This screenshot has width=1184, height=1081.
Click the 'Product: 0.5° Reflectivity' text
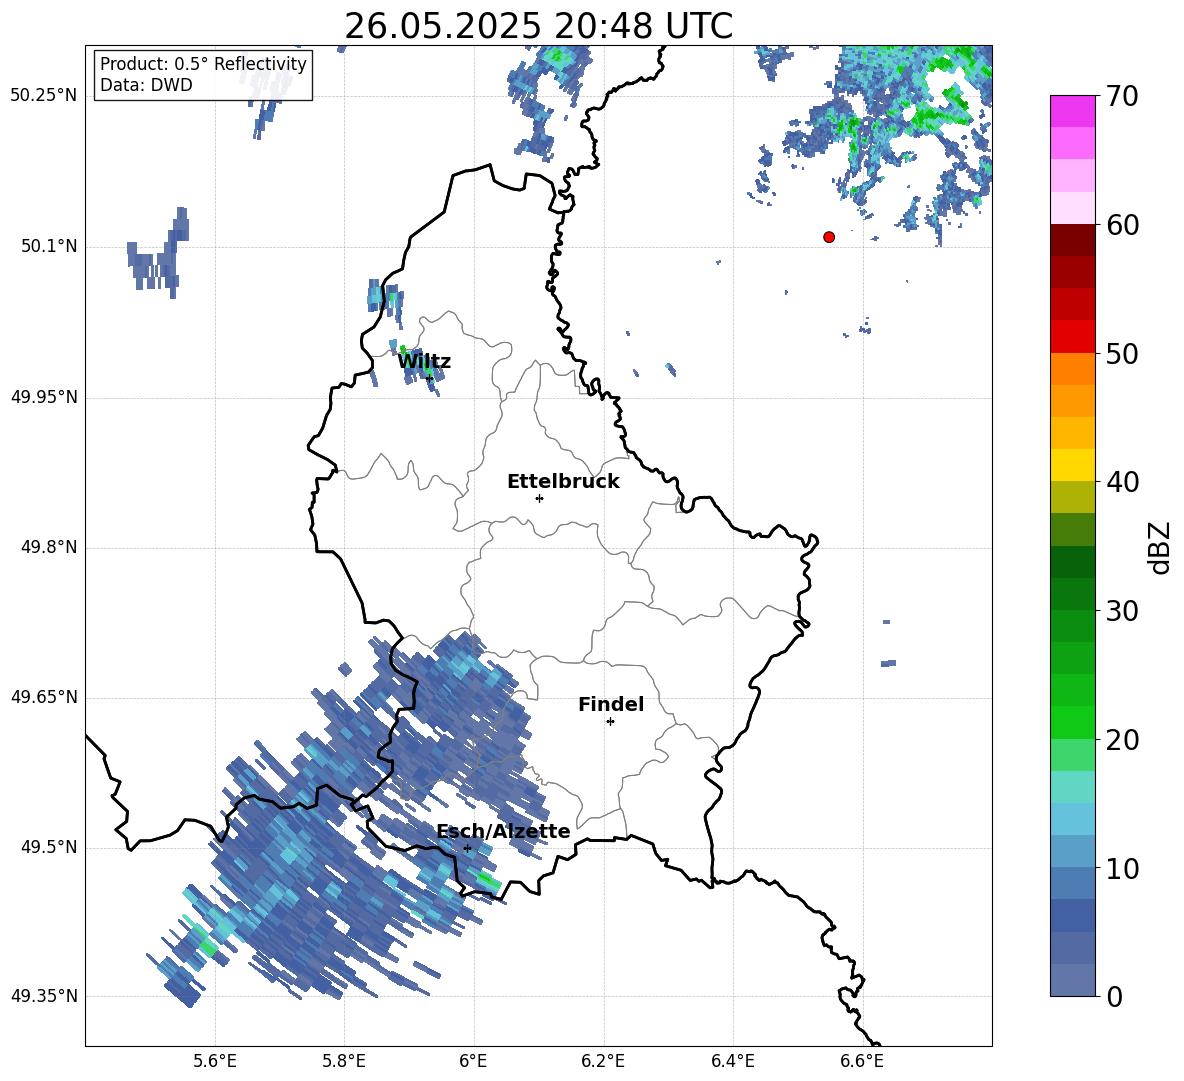click(203, 64)
